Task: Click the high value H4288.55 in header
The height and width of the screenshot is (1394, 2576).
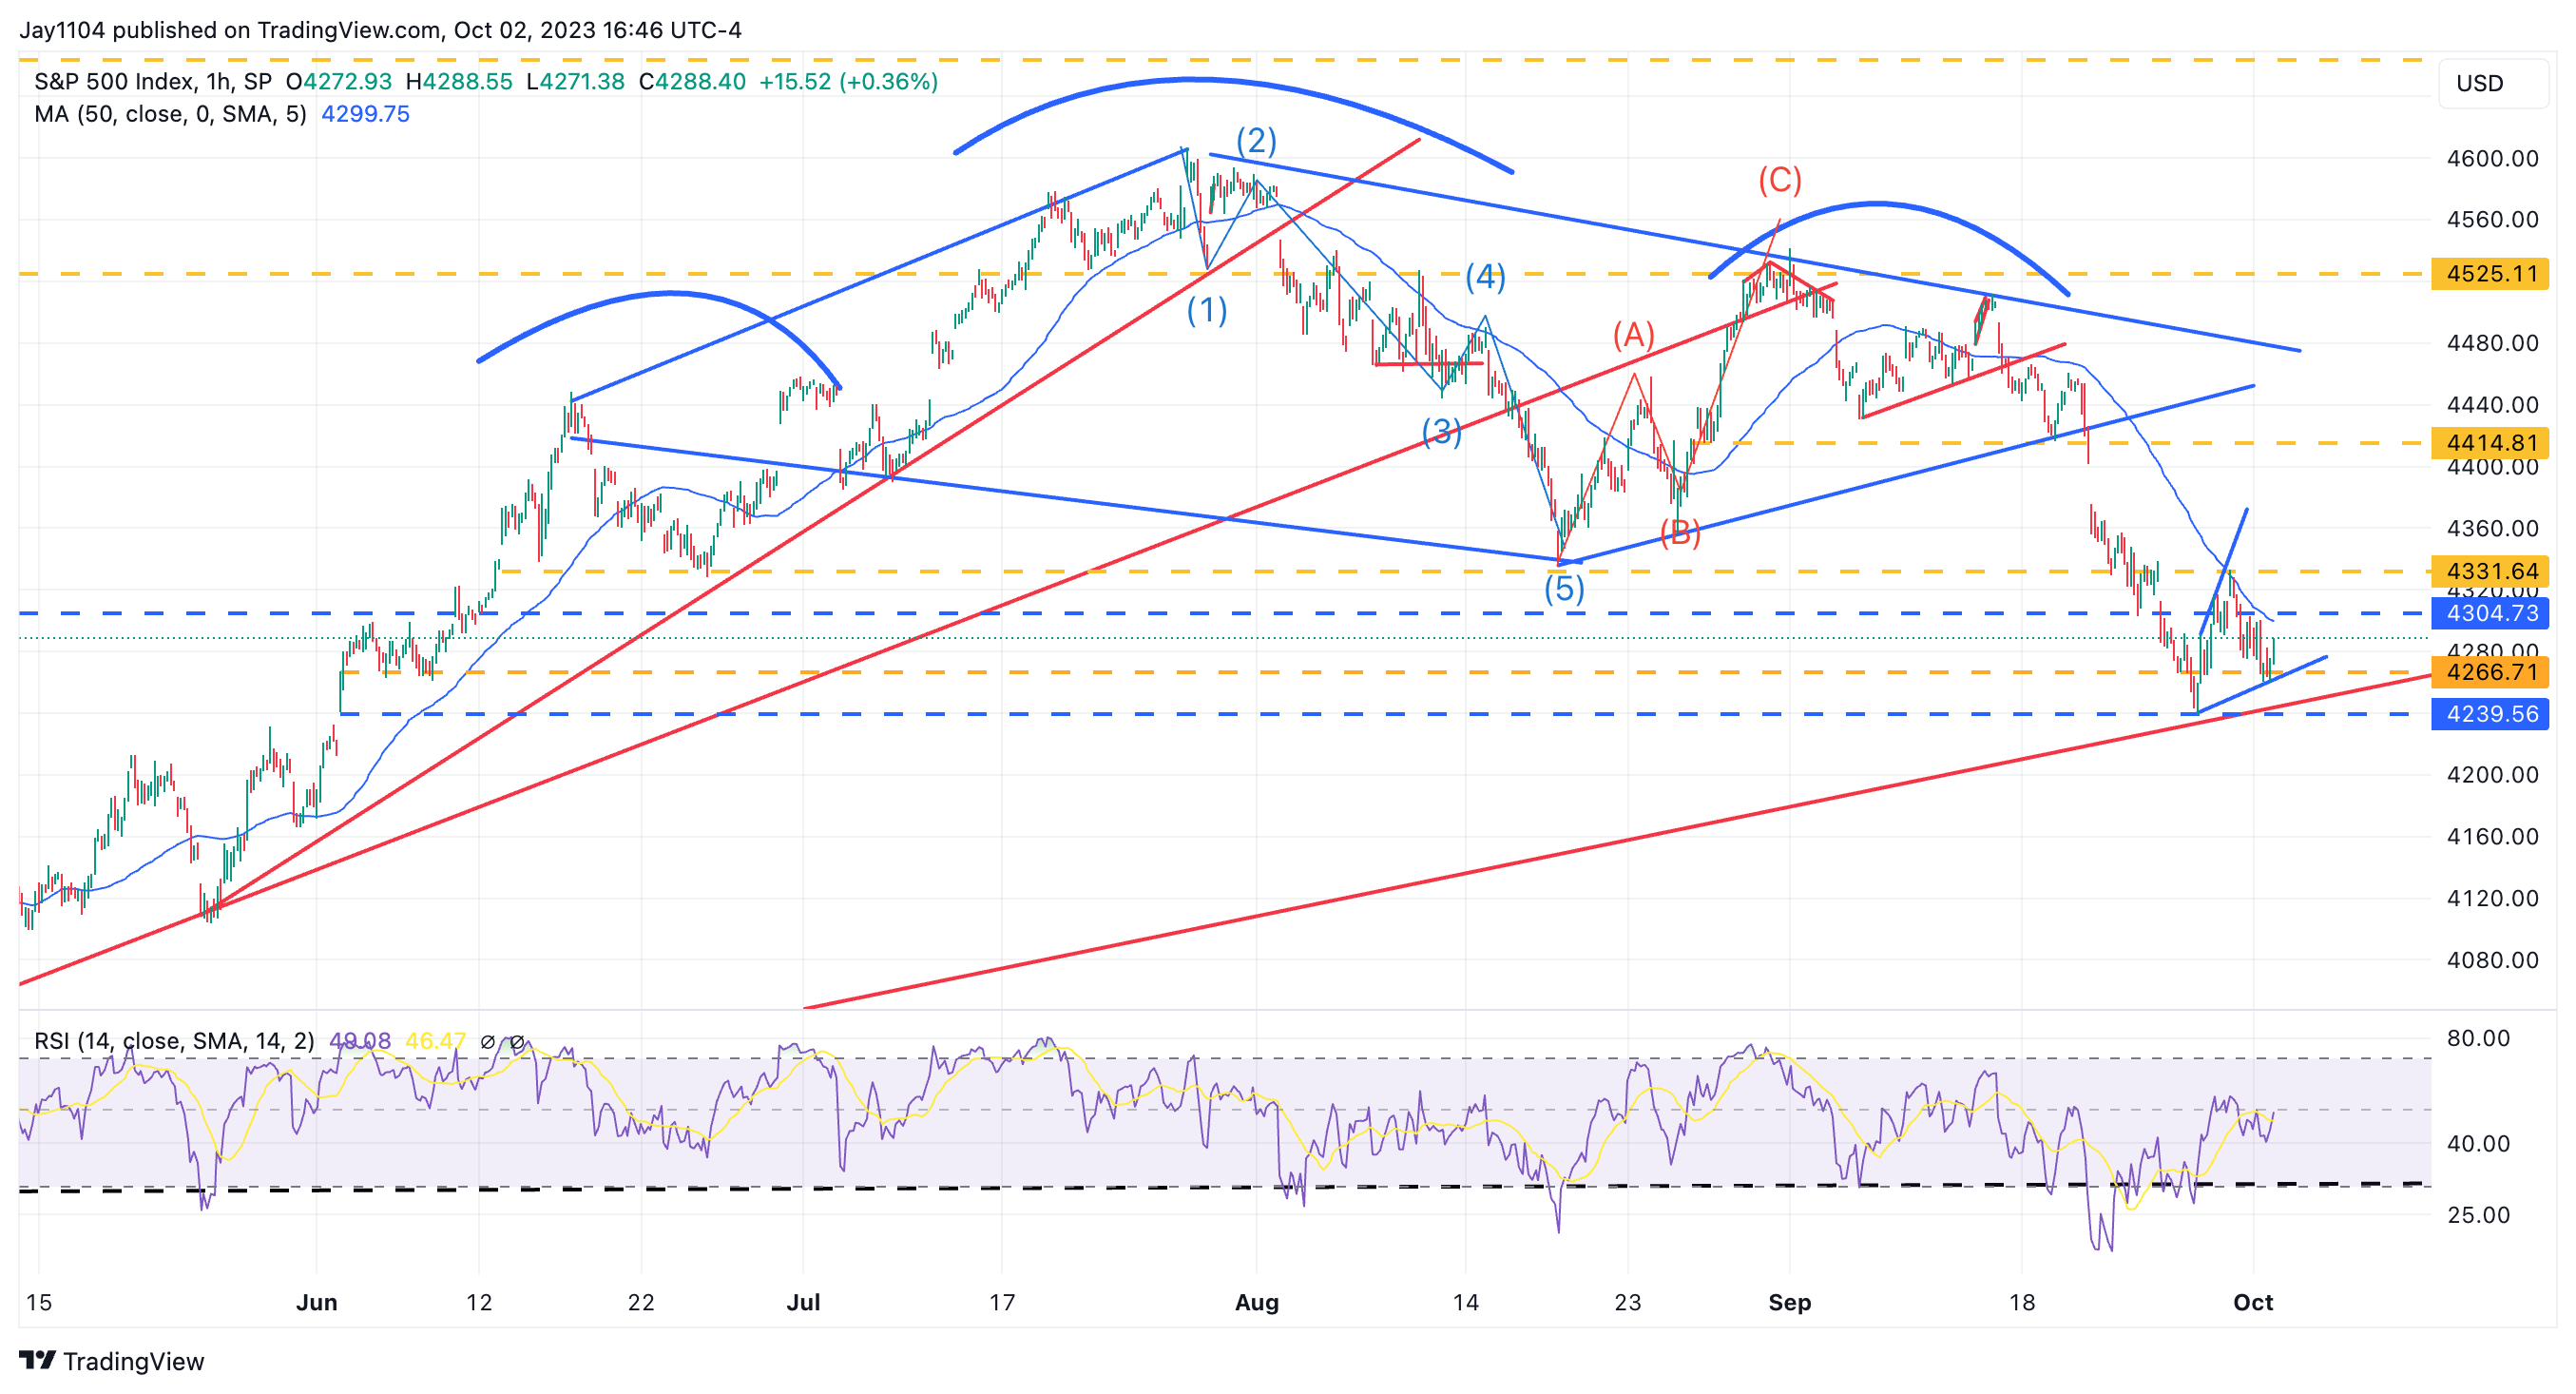Action: point(459,82)
